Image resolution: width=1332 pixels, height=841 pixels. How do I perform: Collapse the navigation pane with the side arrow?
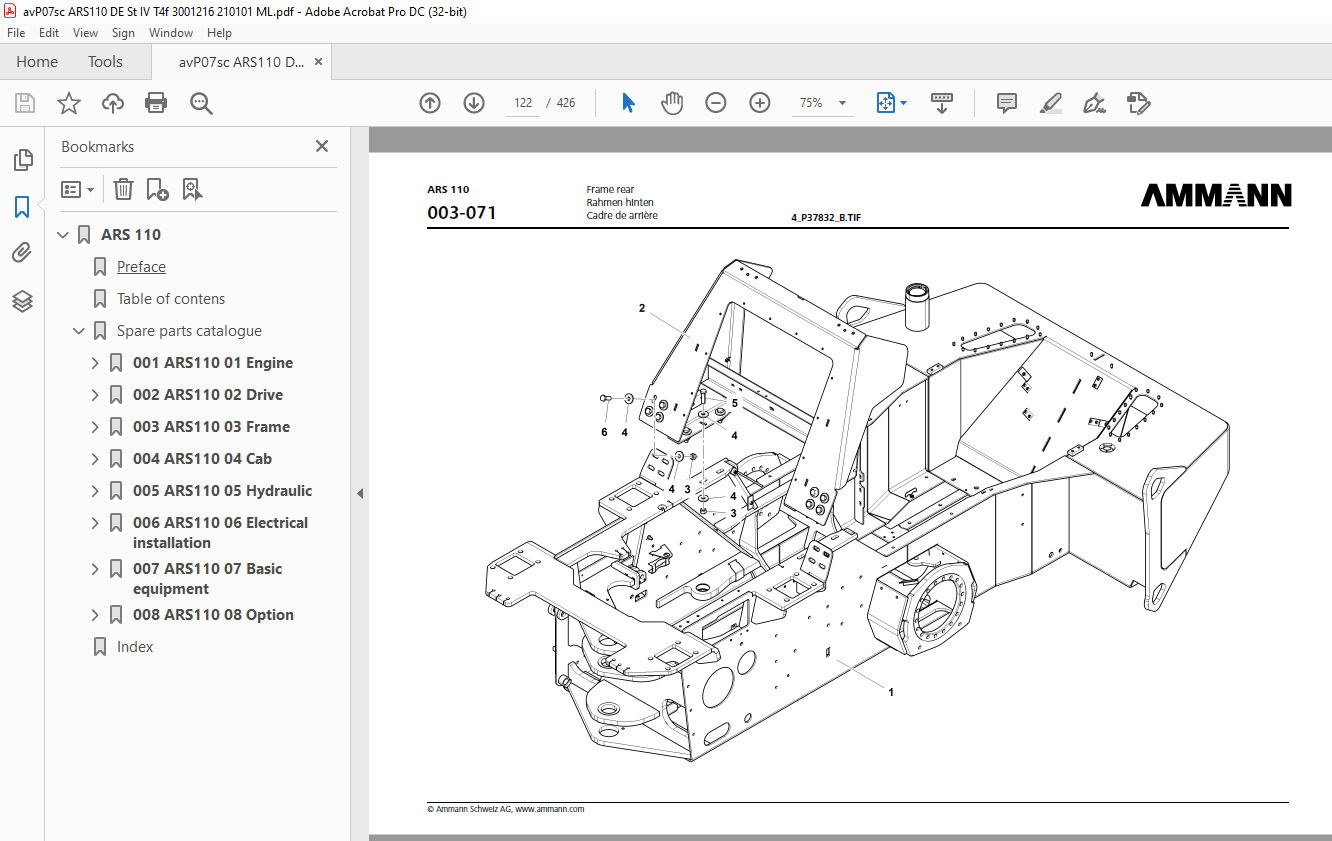360,493
